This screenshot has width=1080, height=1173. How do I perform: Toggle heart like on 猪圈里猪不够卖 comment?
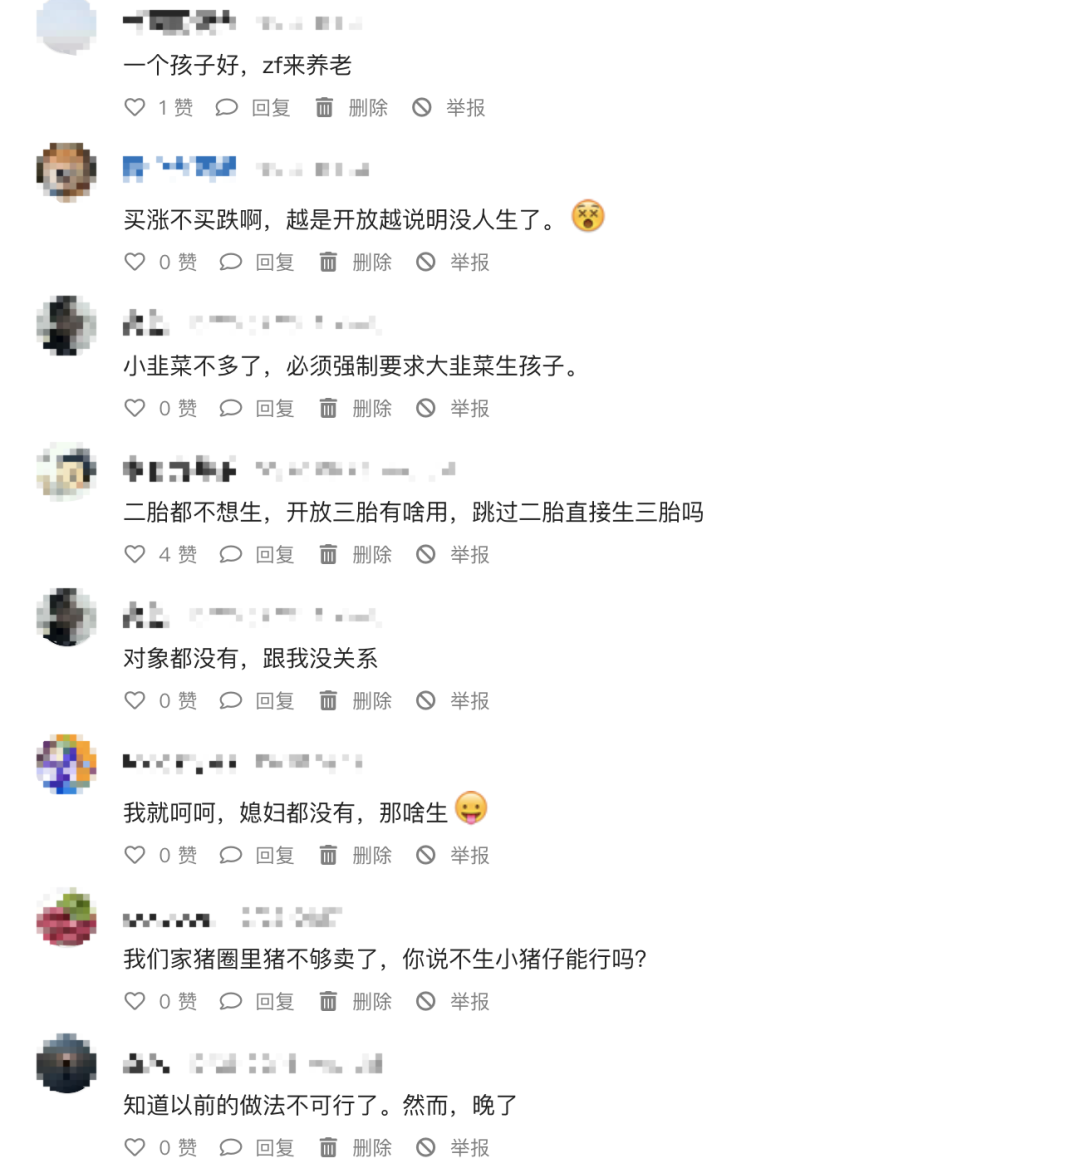(x=135, y=1001)
